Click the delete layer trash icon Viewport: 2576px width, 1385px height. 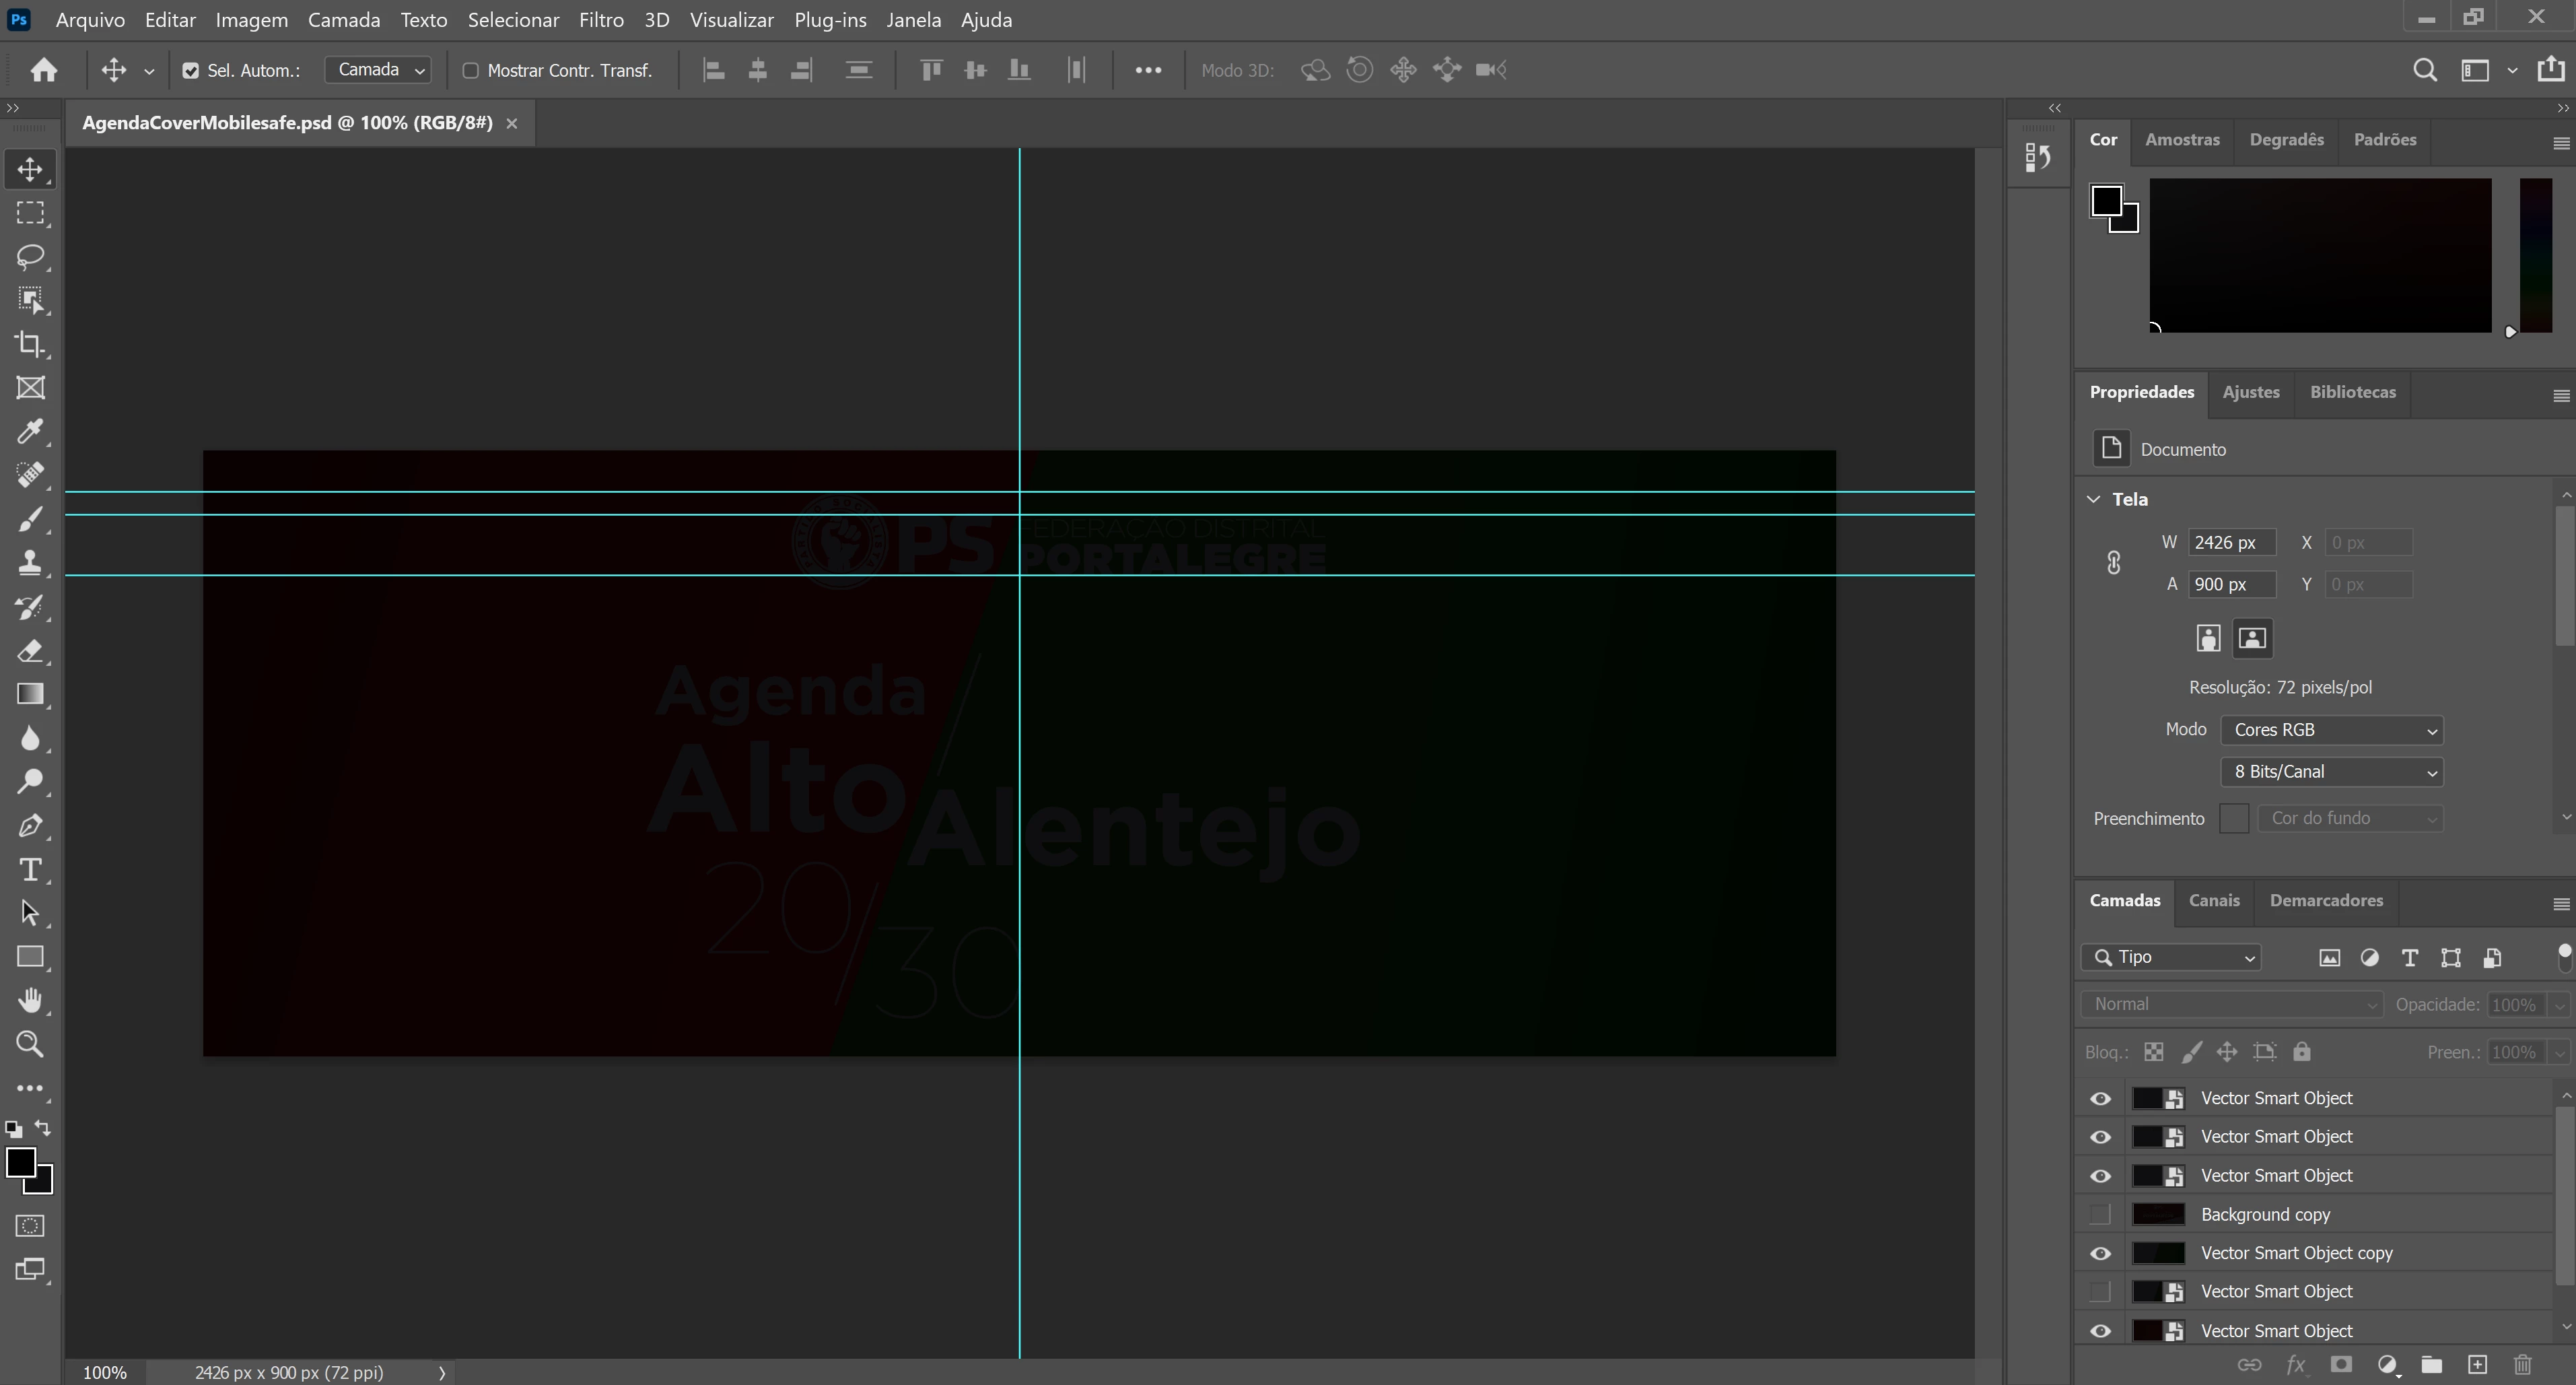tap(2522, 1365)
